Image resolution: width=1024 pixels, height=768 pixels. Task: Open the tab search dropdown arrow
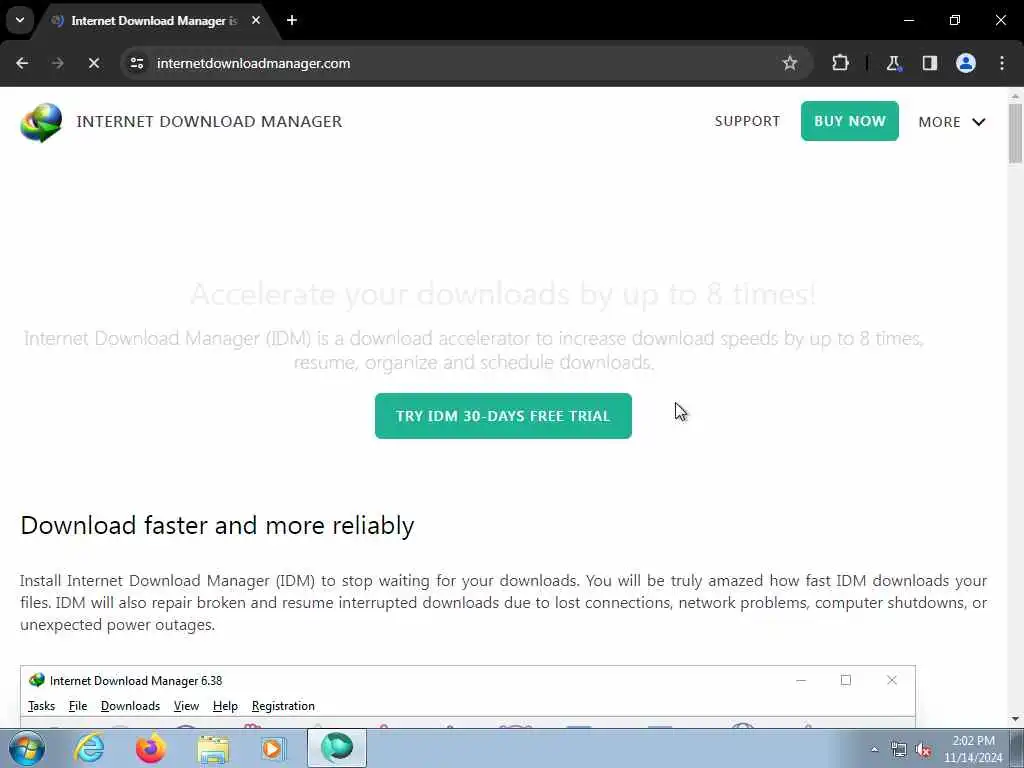20,20
